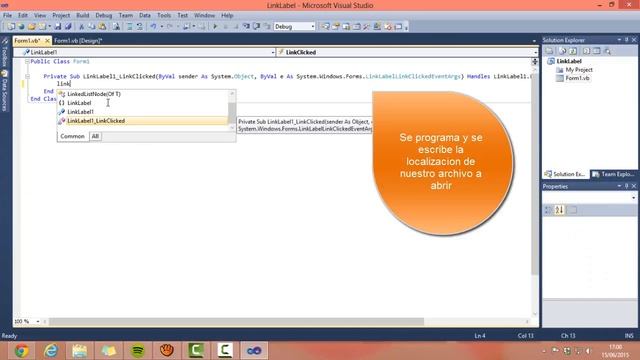Collapse the Public Class Form1 outline
Viewport: 640px width, 360px height.
pyautogui.click(x=27, y=62)
